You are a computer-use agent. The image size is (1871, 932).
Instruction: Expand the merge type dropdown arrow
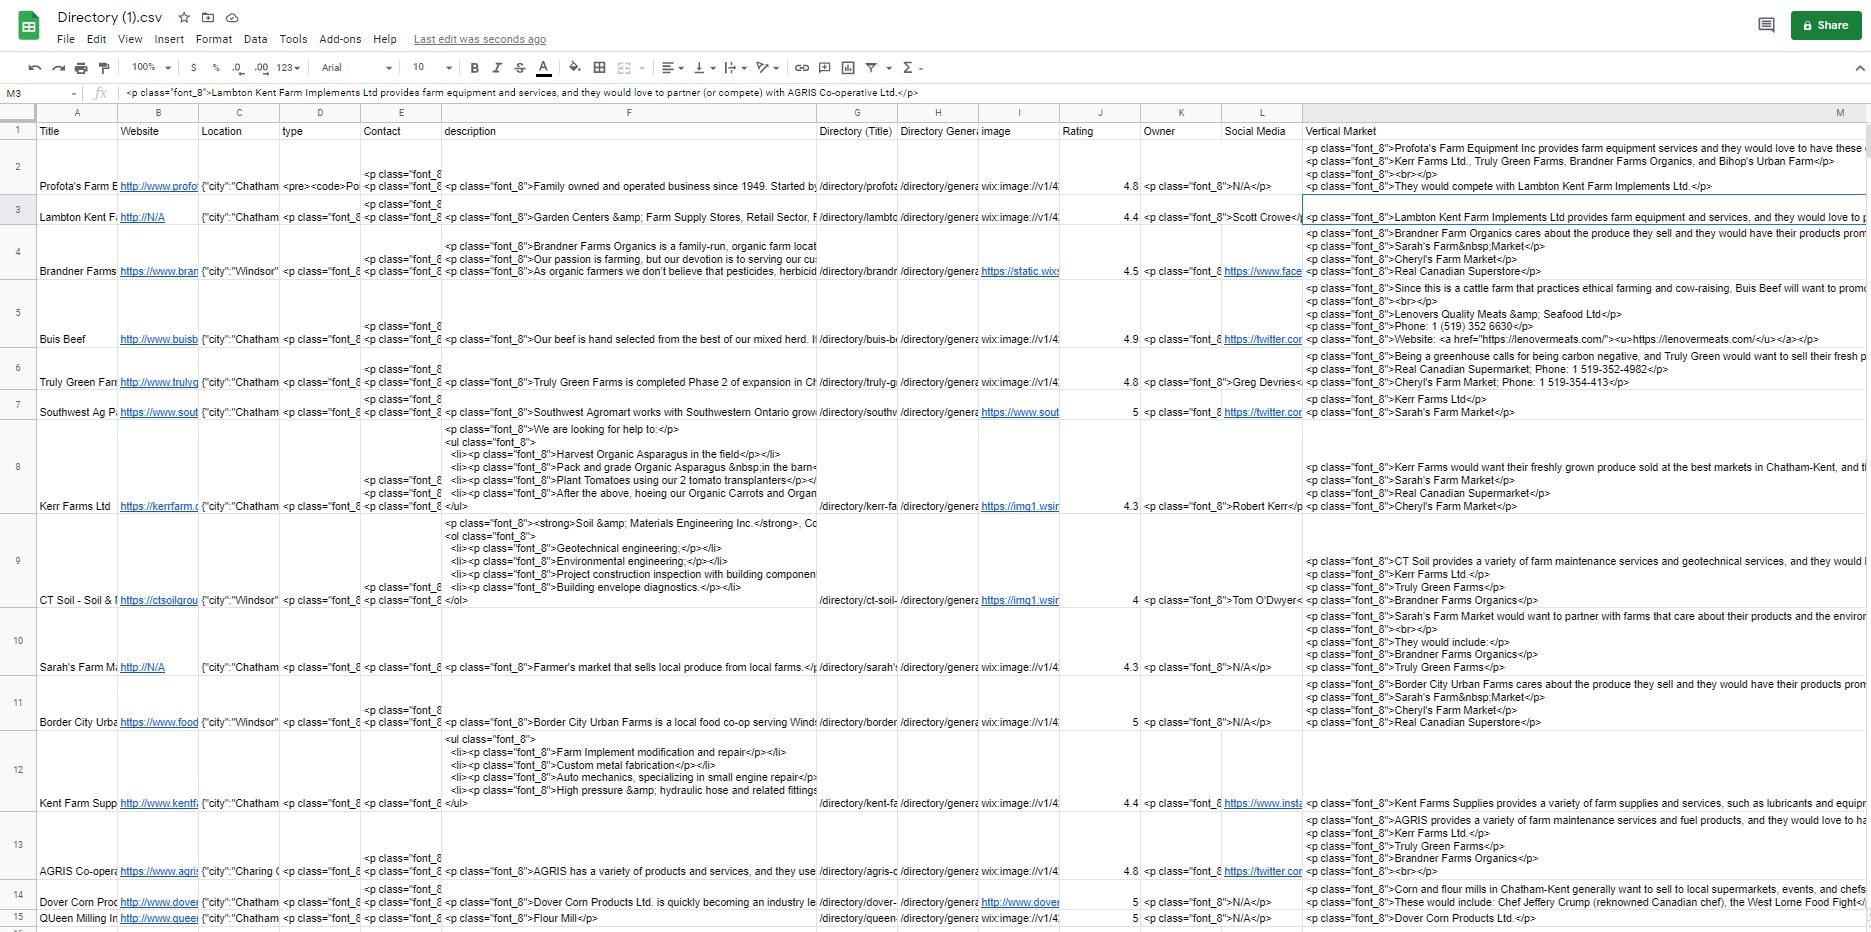642,68
